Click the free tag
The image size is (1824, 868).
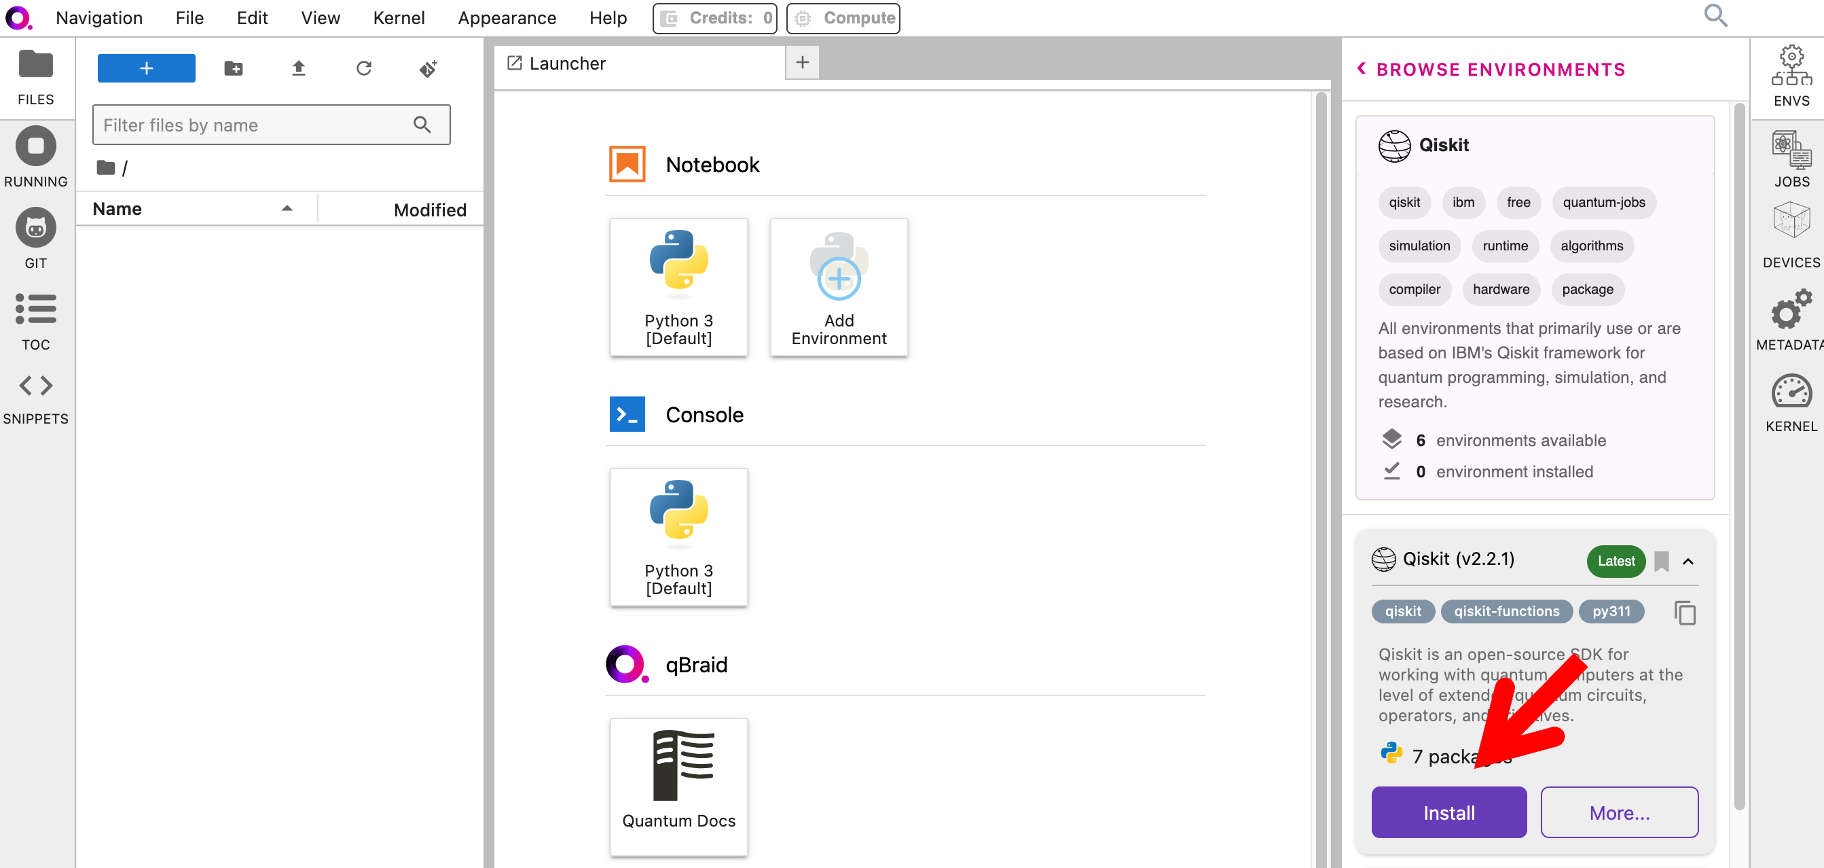1518,202
